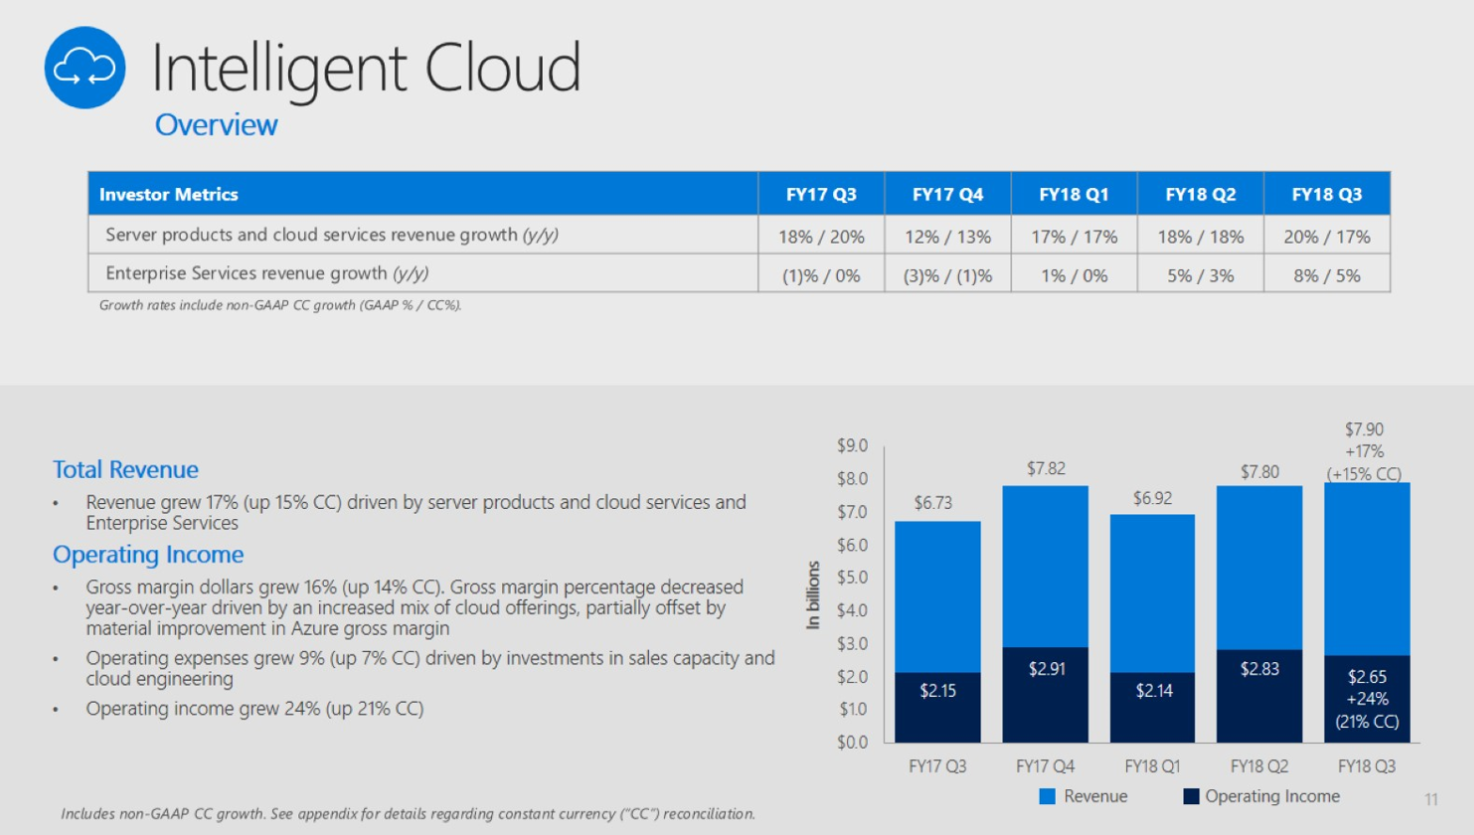
Task: Click the 'FY18 Q3' table column header
Action: tap(1326, 194)
